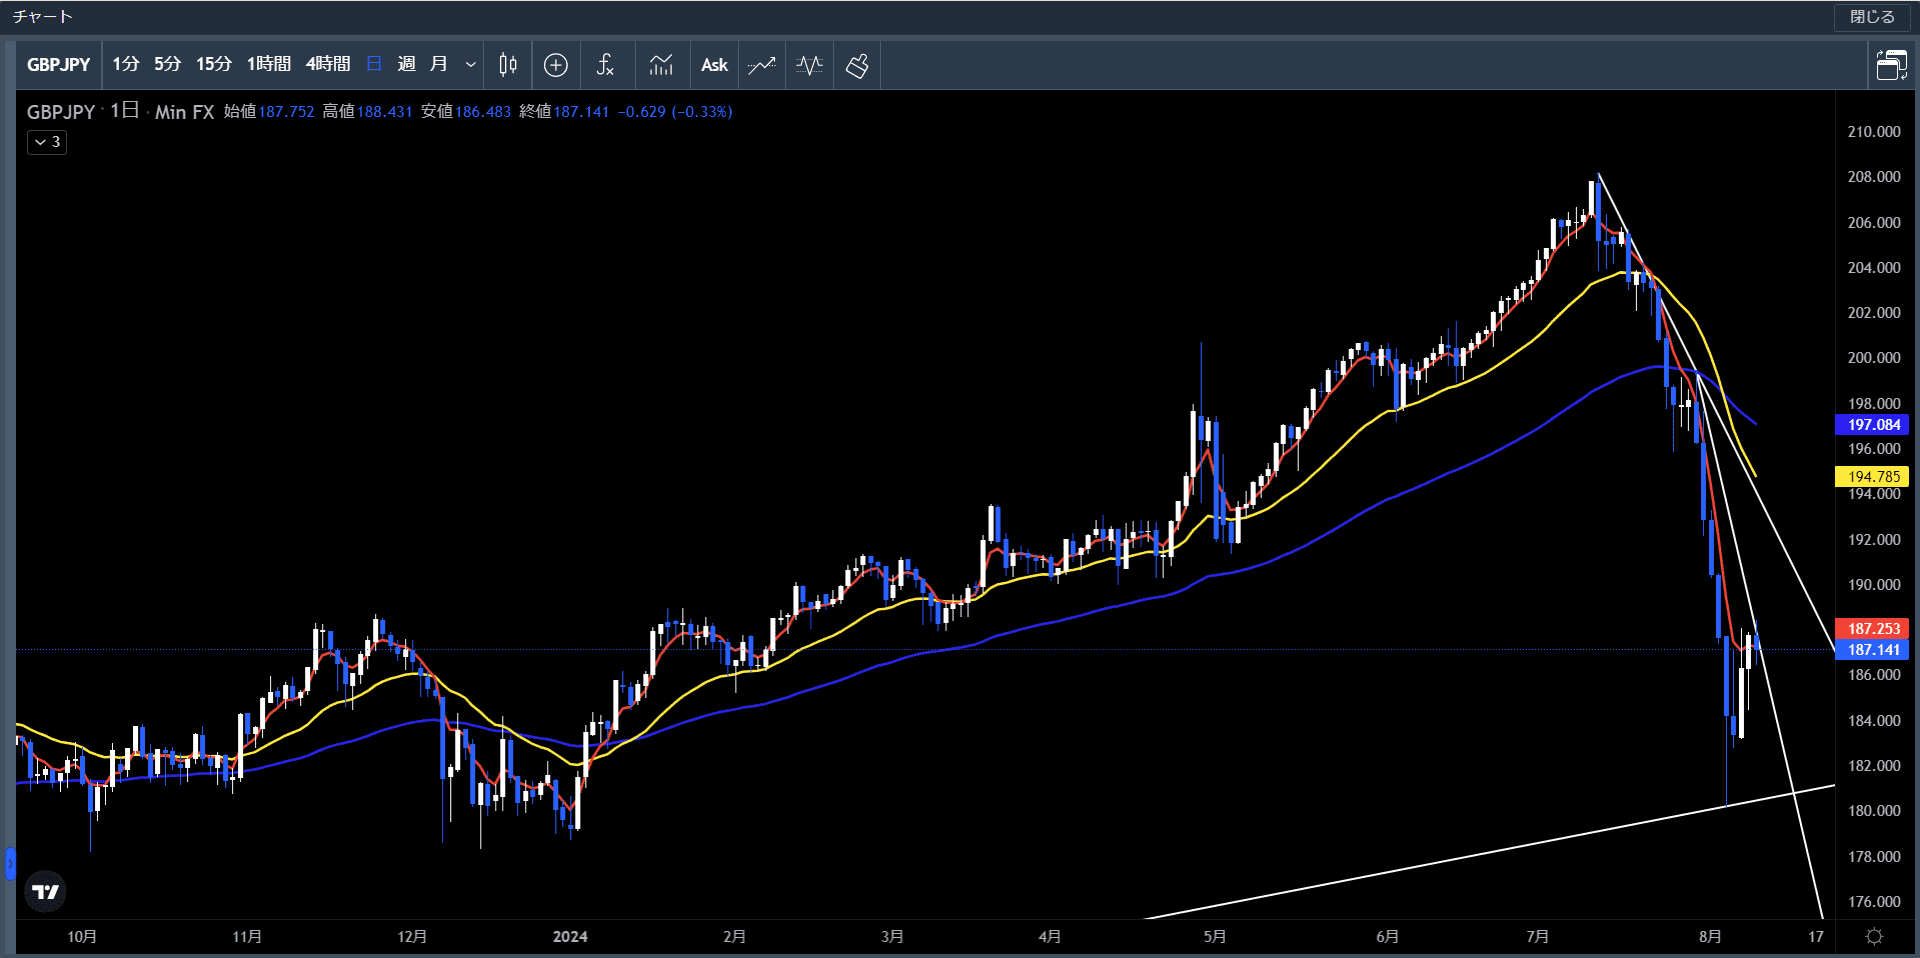This screenshot has width=1920, height=958.
Task: Click the 197.084 blue price label
Action: (1873, 425)
